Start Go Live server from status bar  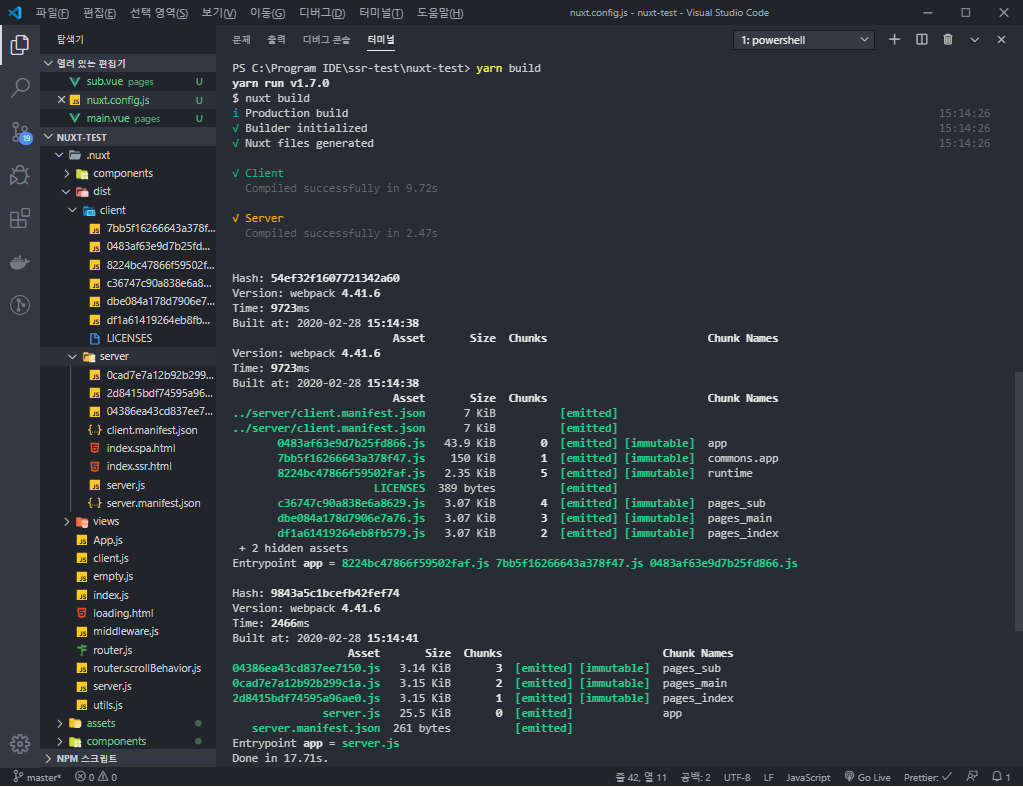(867, 777)
